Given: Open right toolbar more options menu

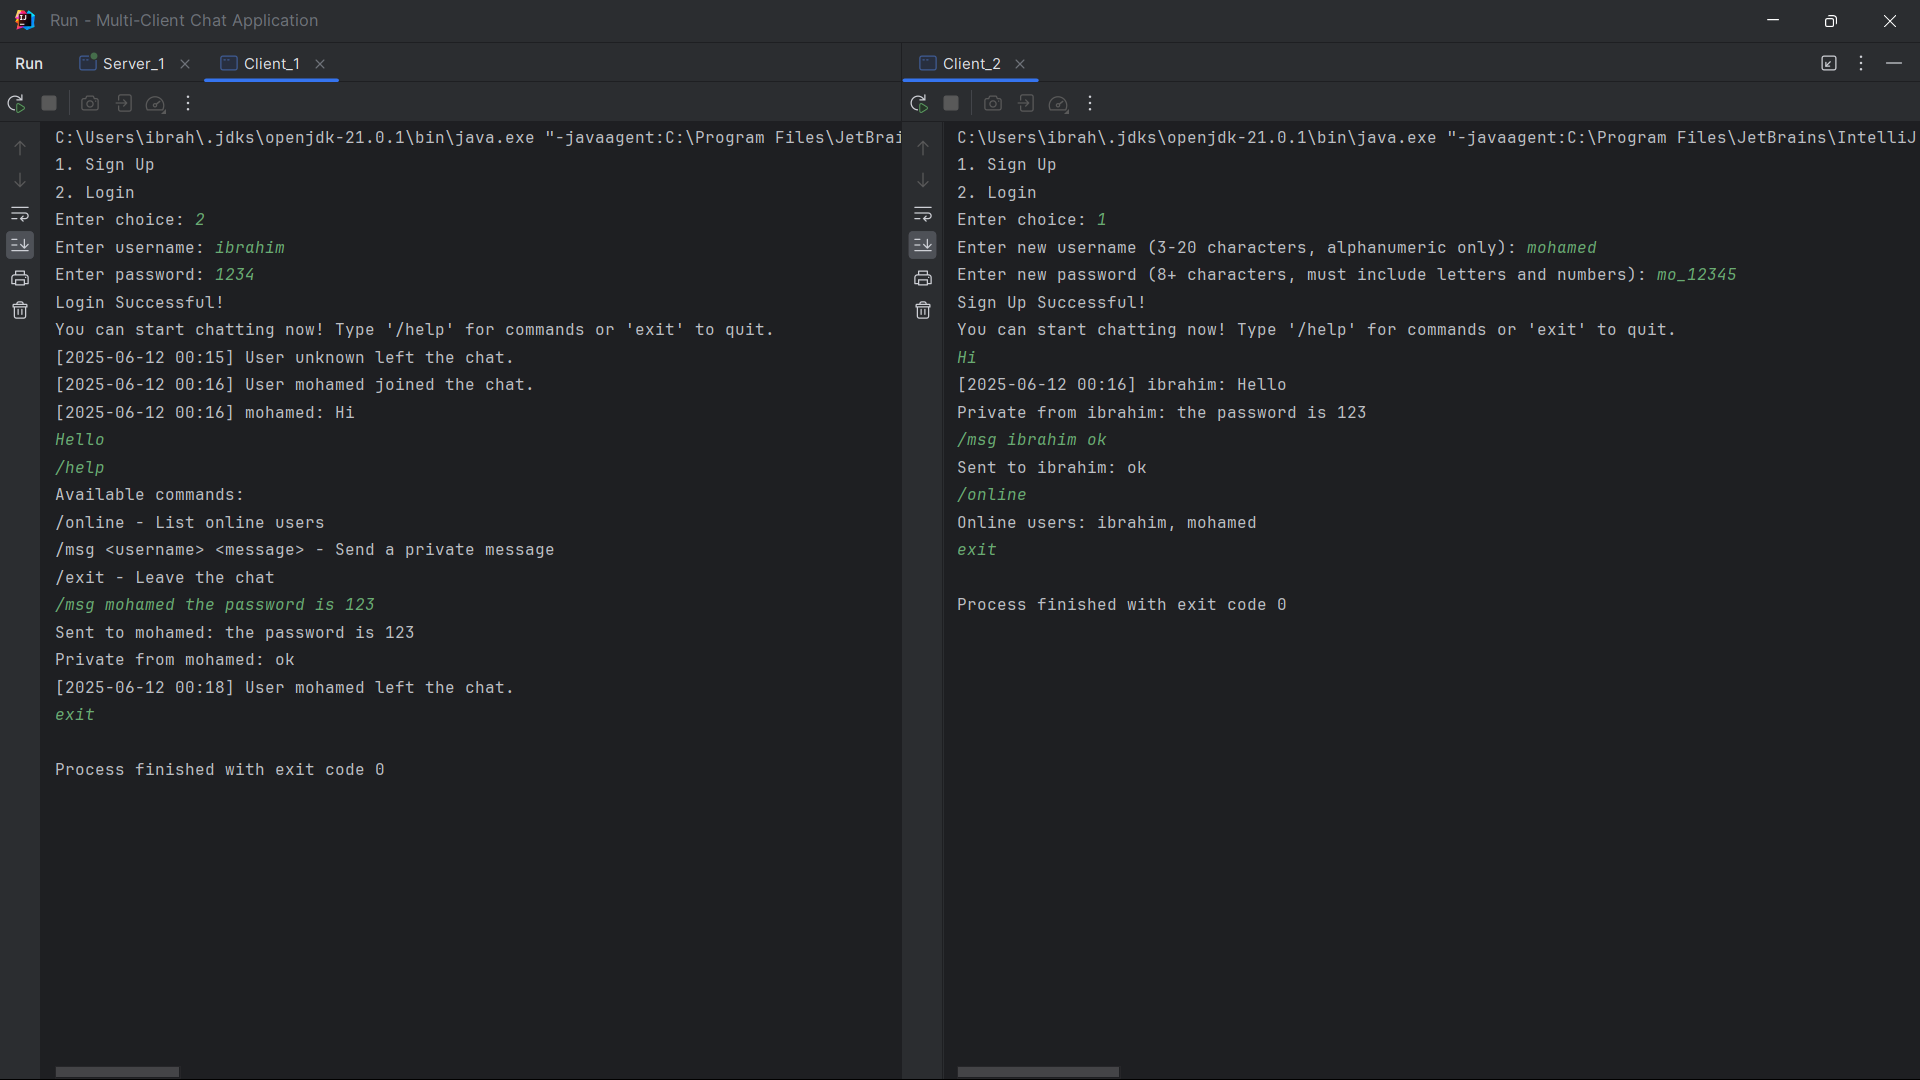Looking at the screenshot, I should (x=1090, y=103).
